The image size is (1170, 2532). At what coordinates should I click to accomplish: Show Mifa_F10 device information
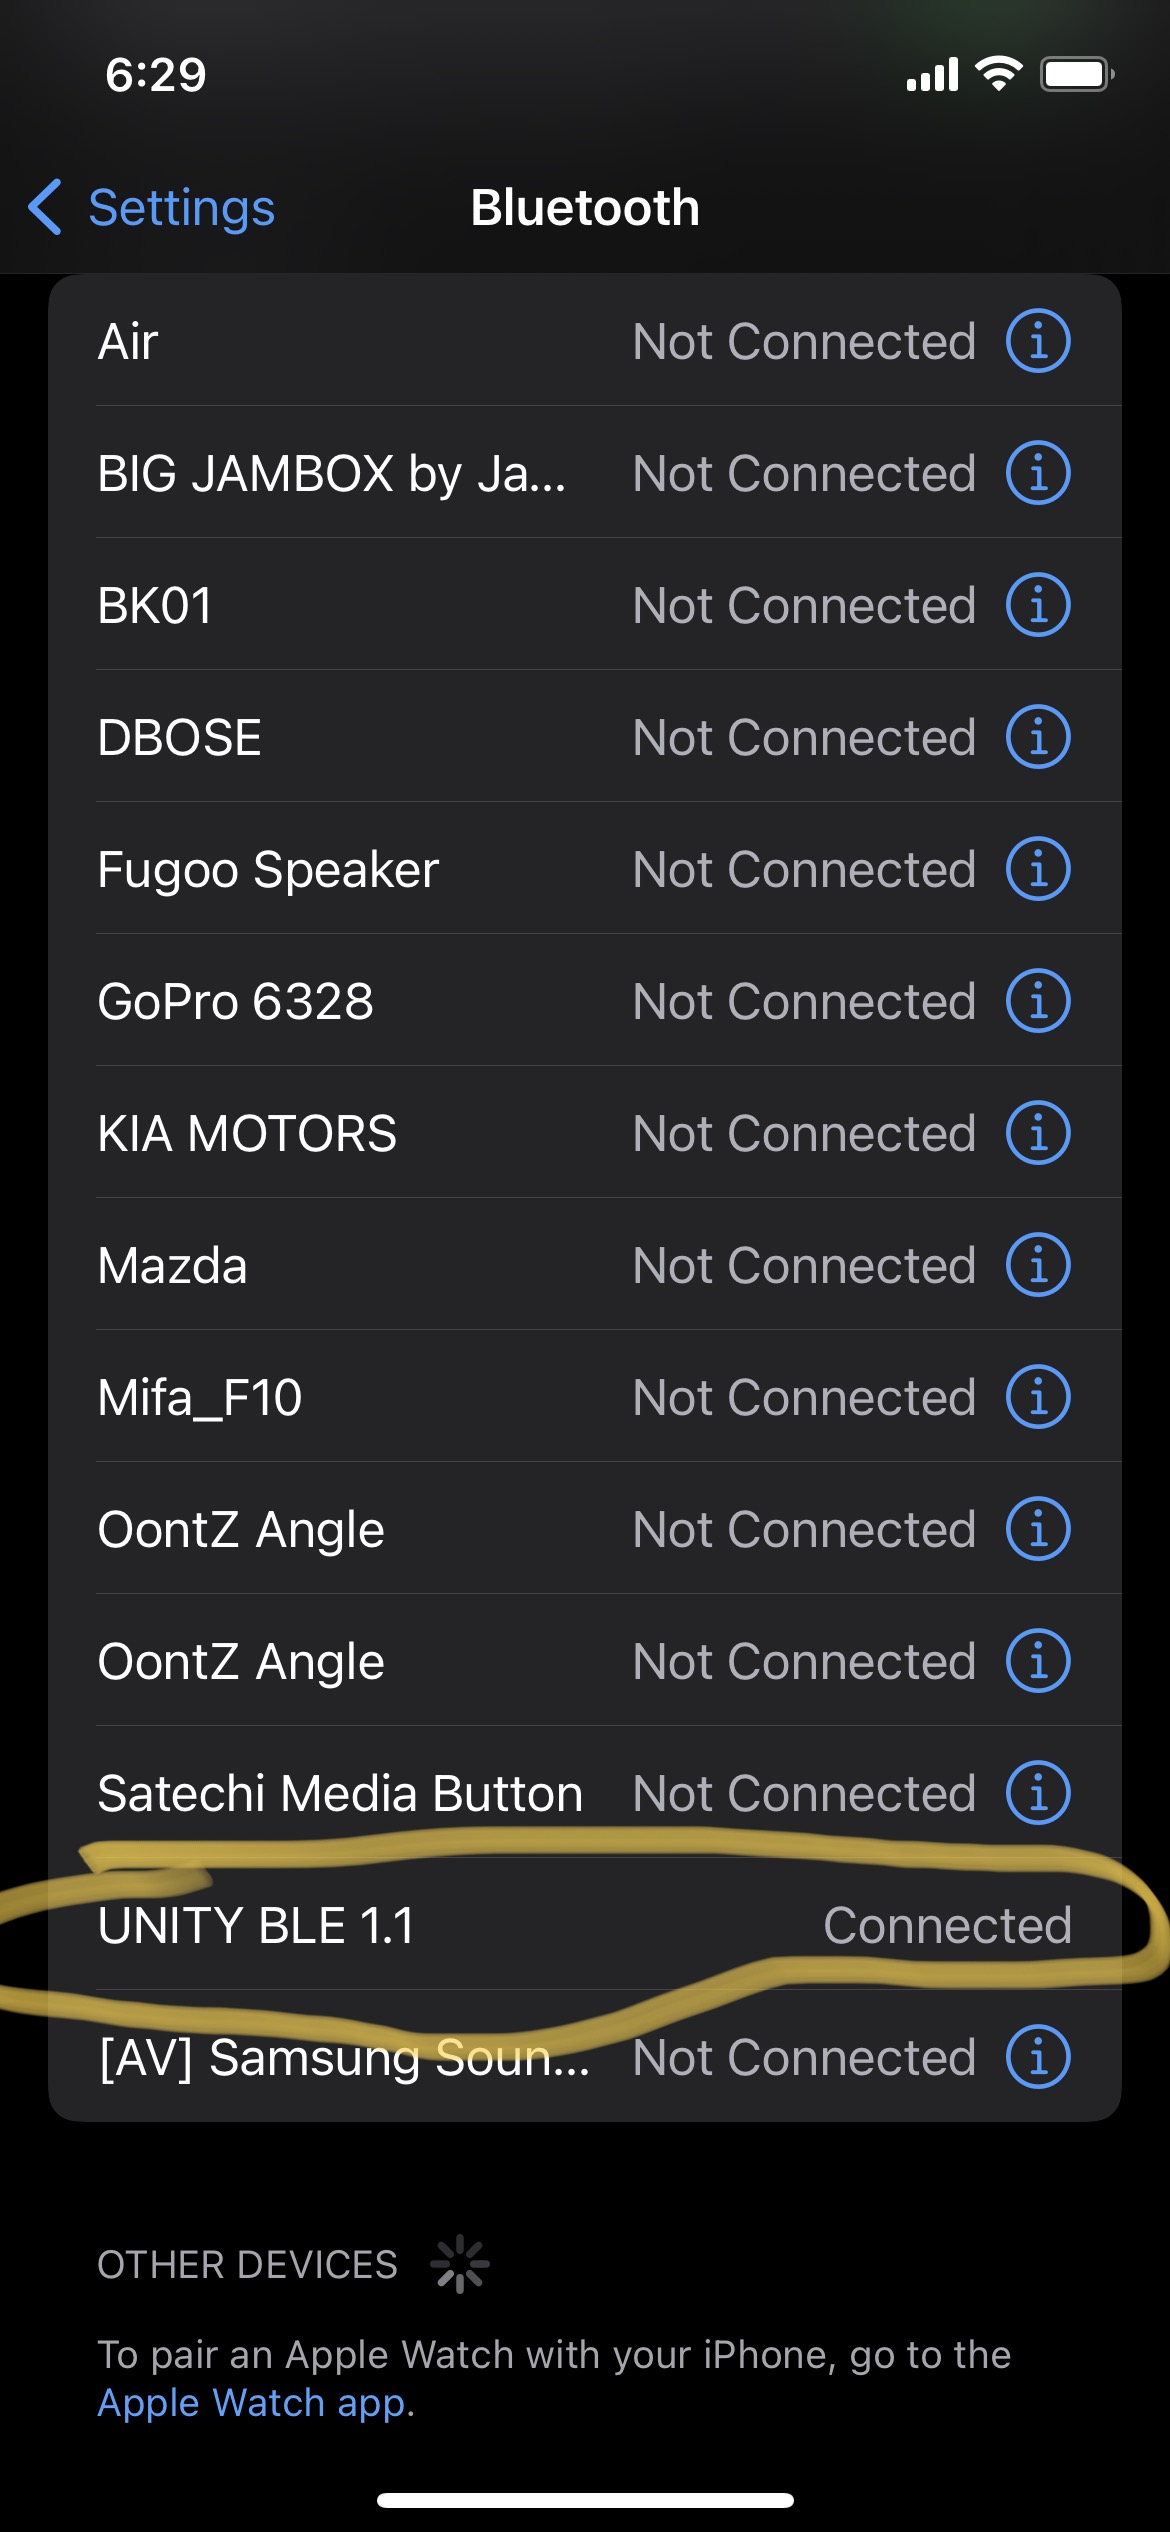1038,1397
